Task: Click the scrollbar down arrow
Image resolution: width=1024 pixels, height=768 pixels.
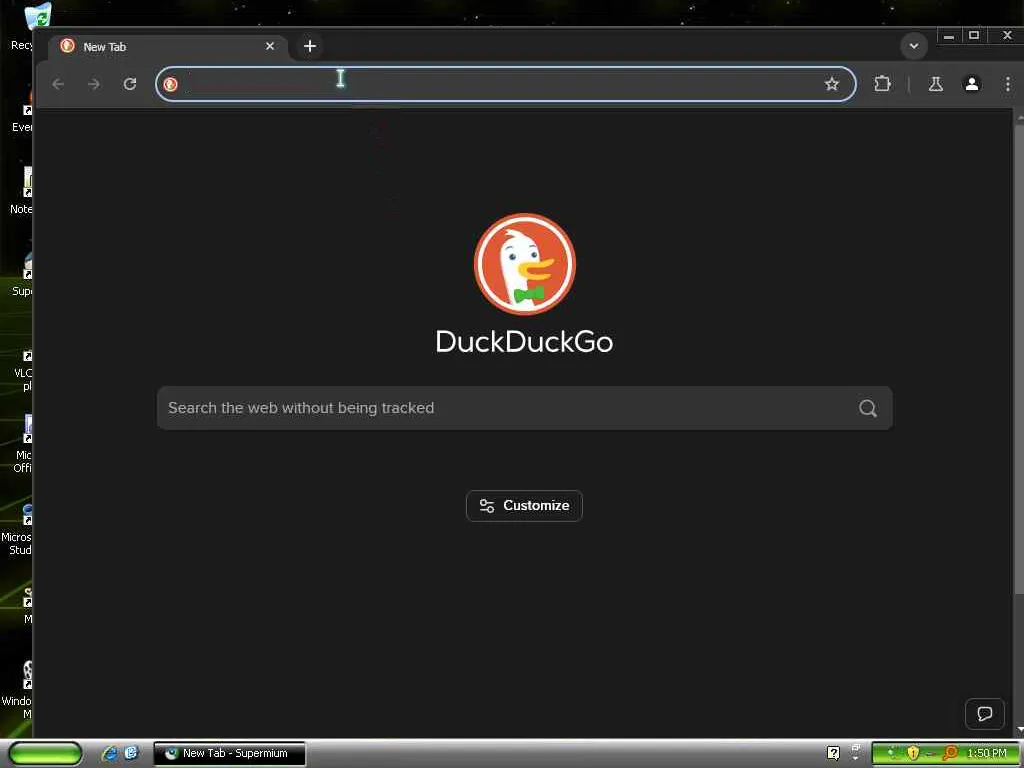Action: point(1020,729)
